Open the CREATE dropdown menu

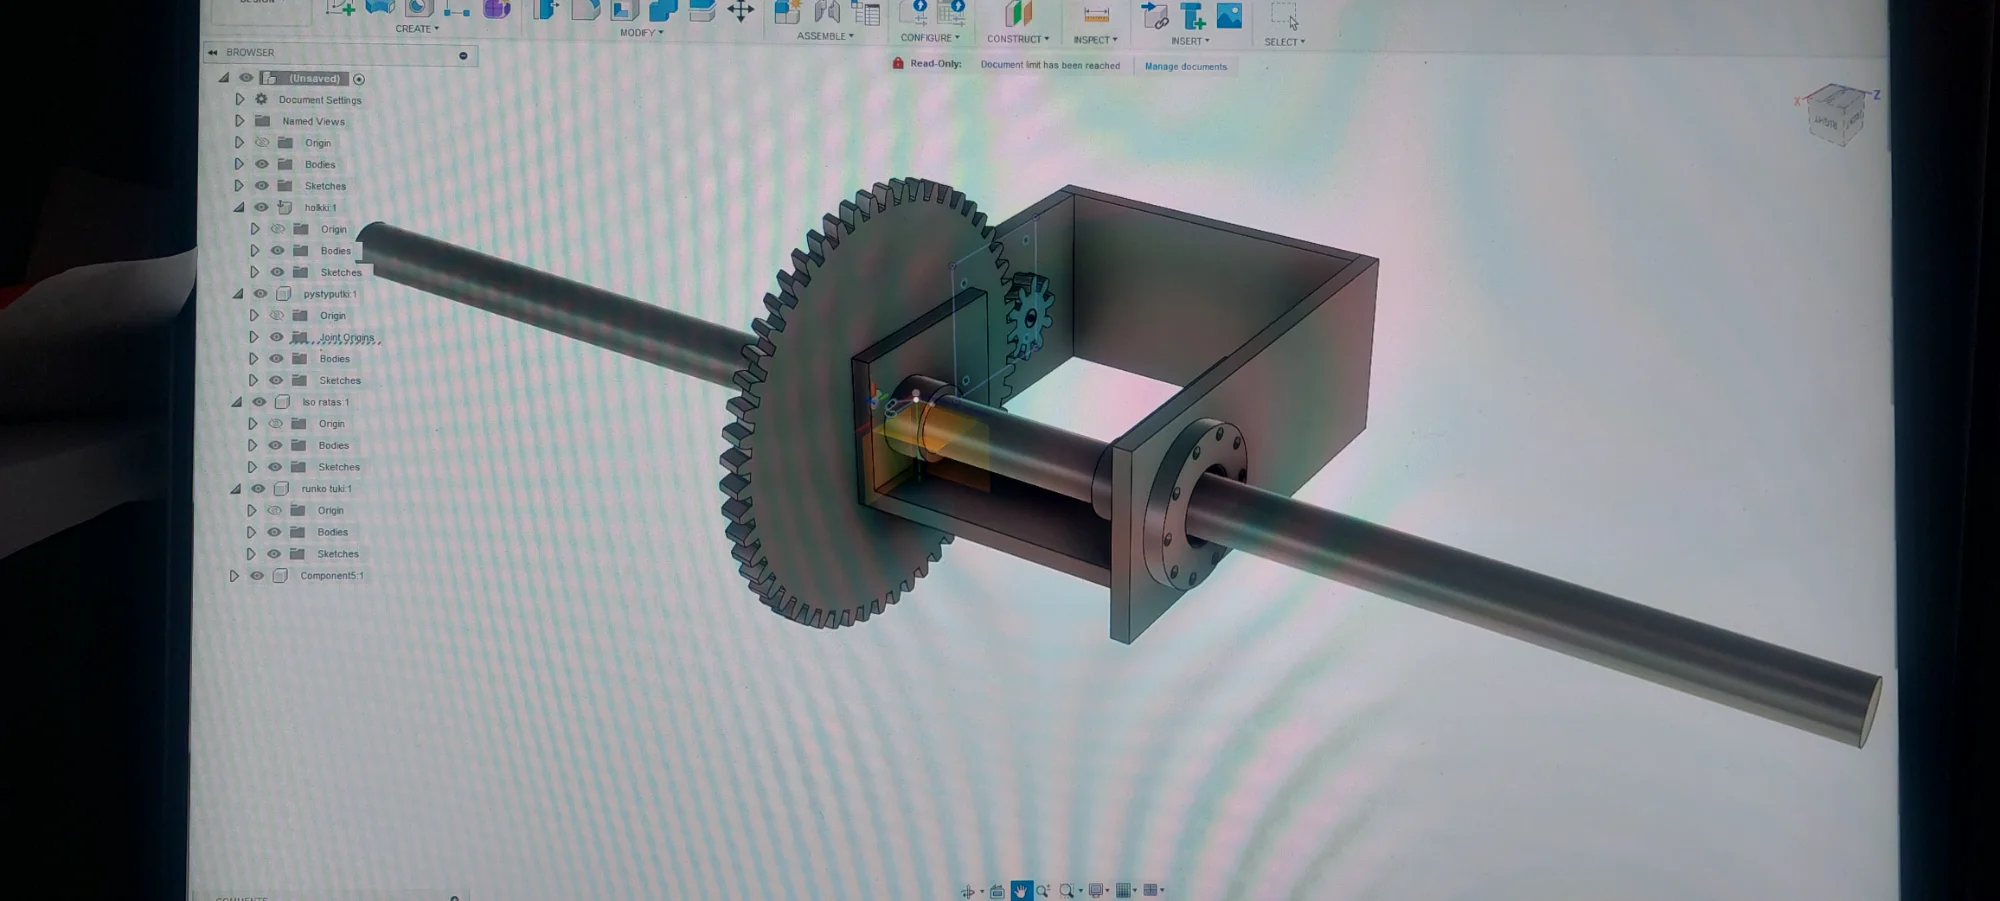point(417,29)
